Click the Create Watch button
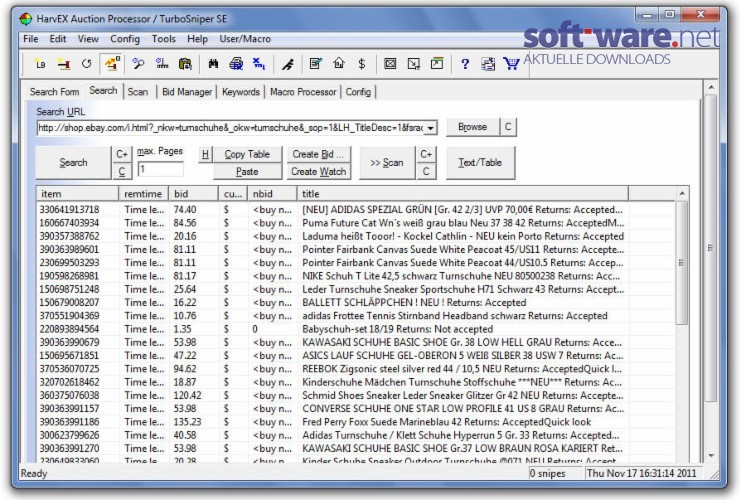Screen dimensions: 741x500 click(x=319, y=171)
